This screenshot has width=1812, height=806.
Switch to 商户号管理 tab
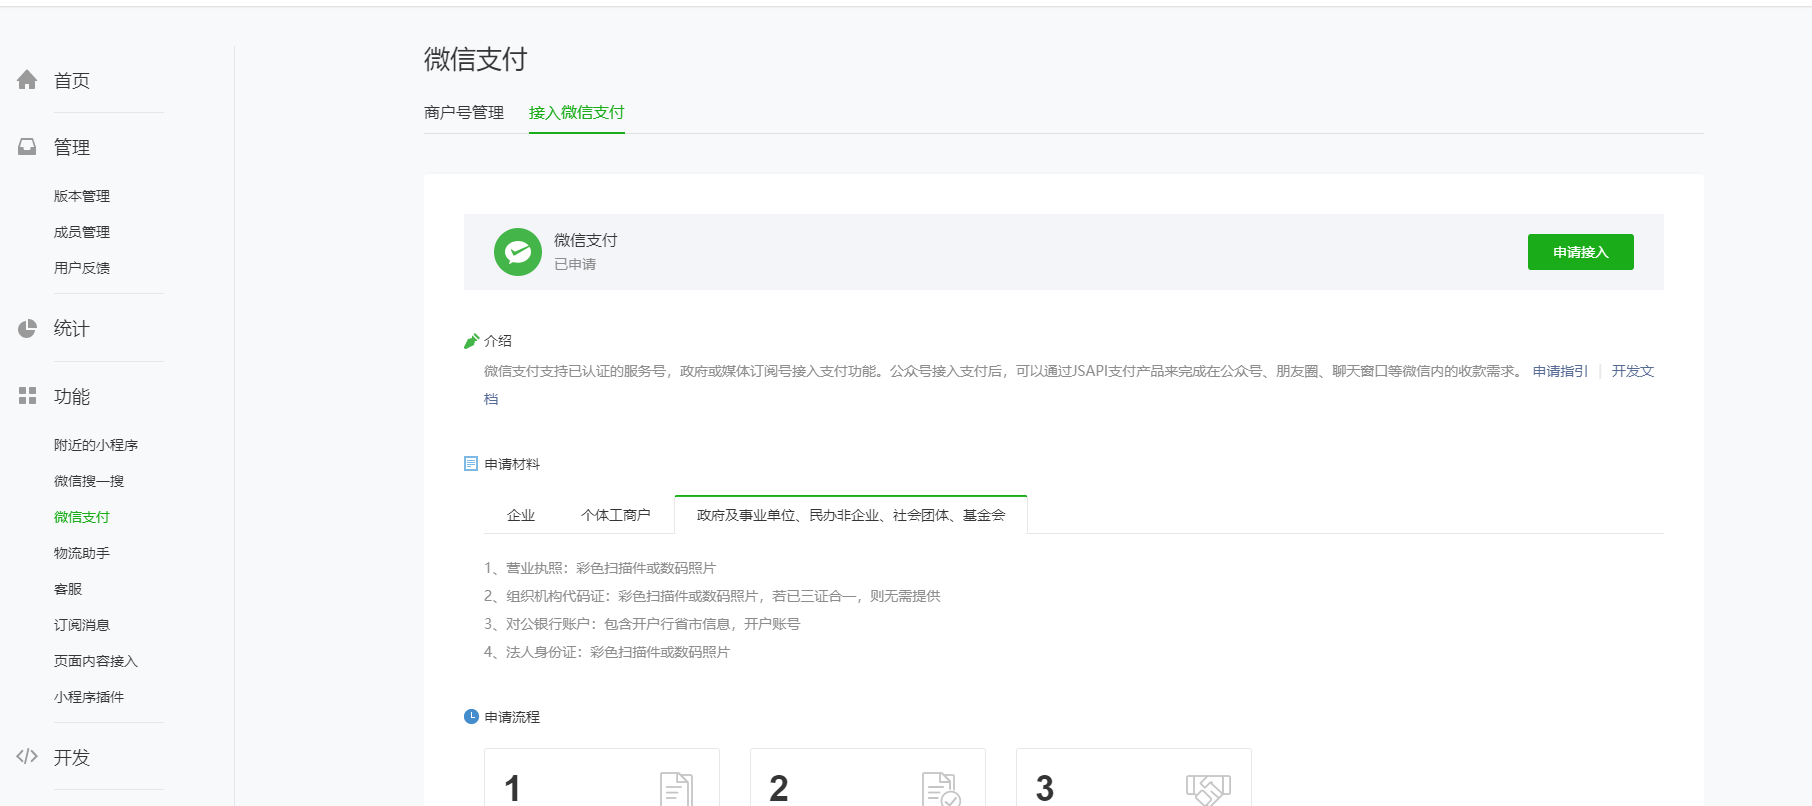coord(464,113)
